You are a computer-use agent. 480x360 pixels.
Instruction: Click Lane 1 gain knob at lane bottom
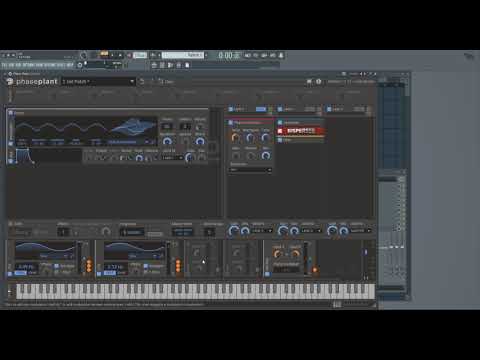234,231
